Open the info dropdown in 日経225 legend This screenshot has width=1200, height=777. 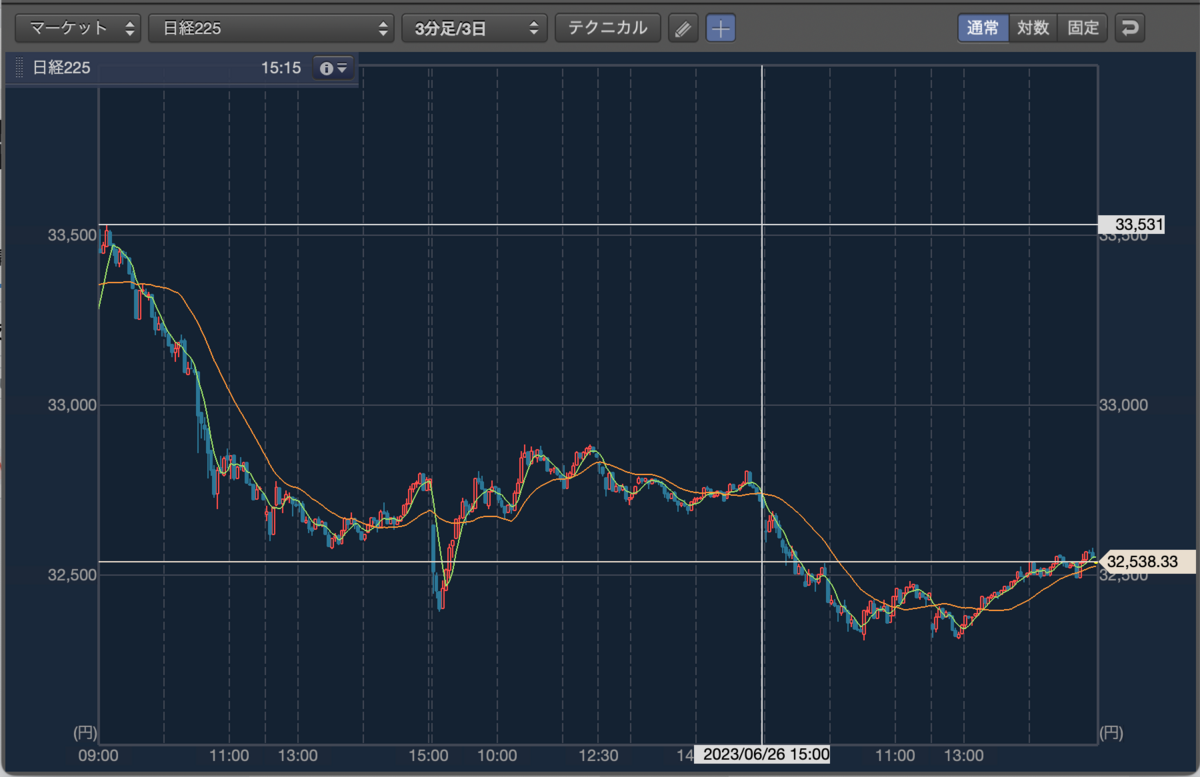334,68
